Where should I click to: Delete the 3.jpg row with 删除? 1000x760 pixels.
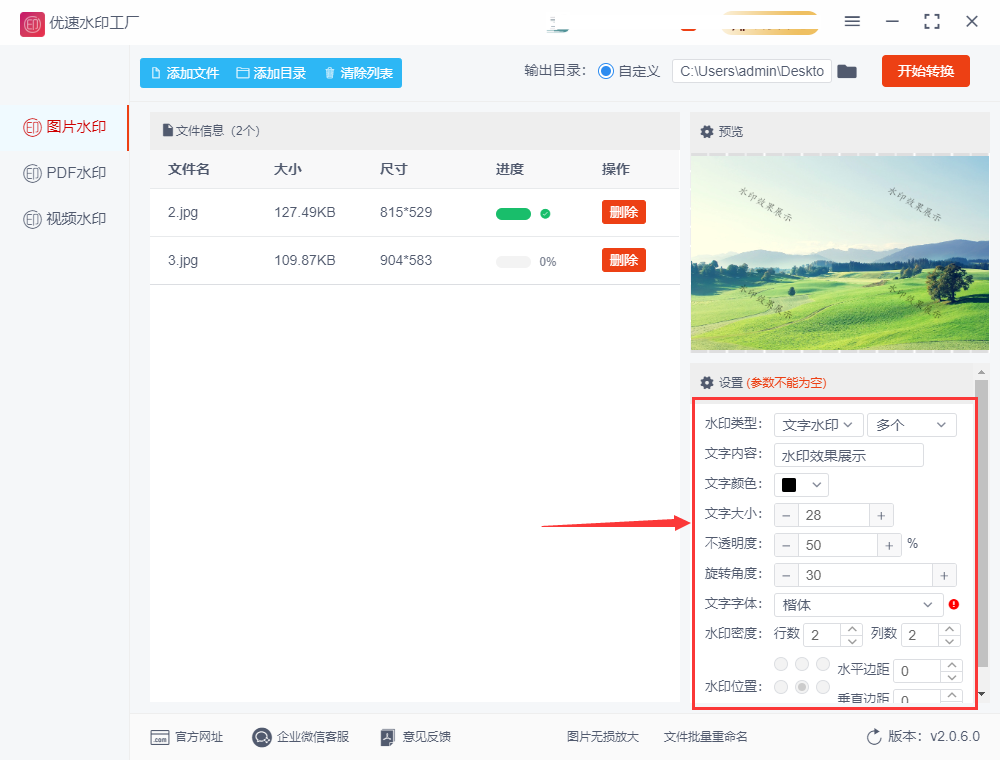point(624,260)
